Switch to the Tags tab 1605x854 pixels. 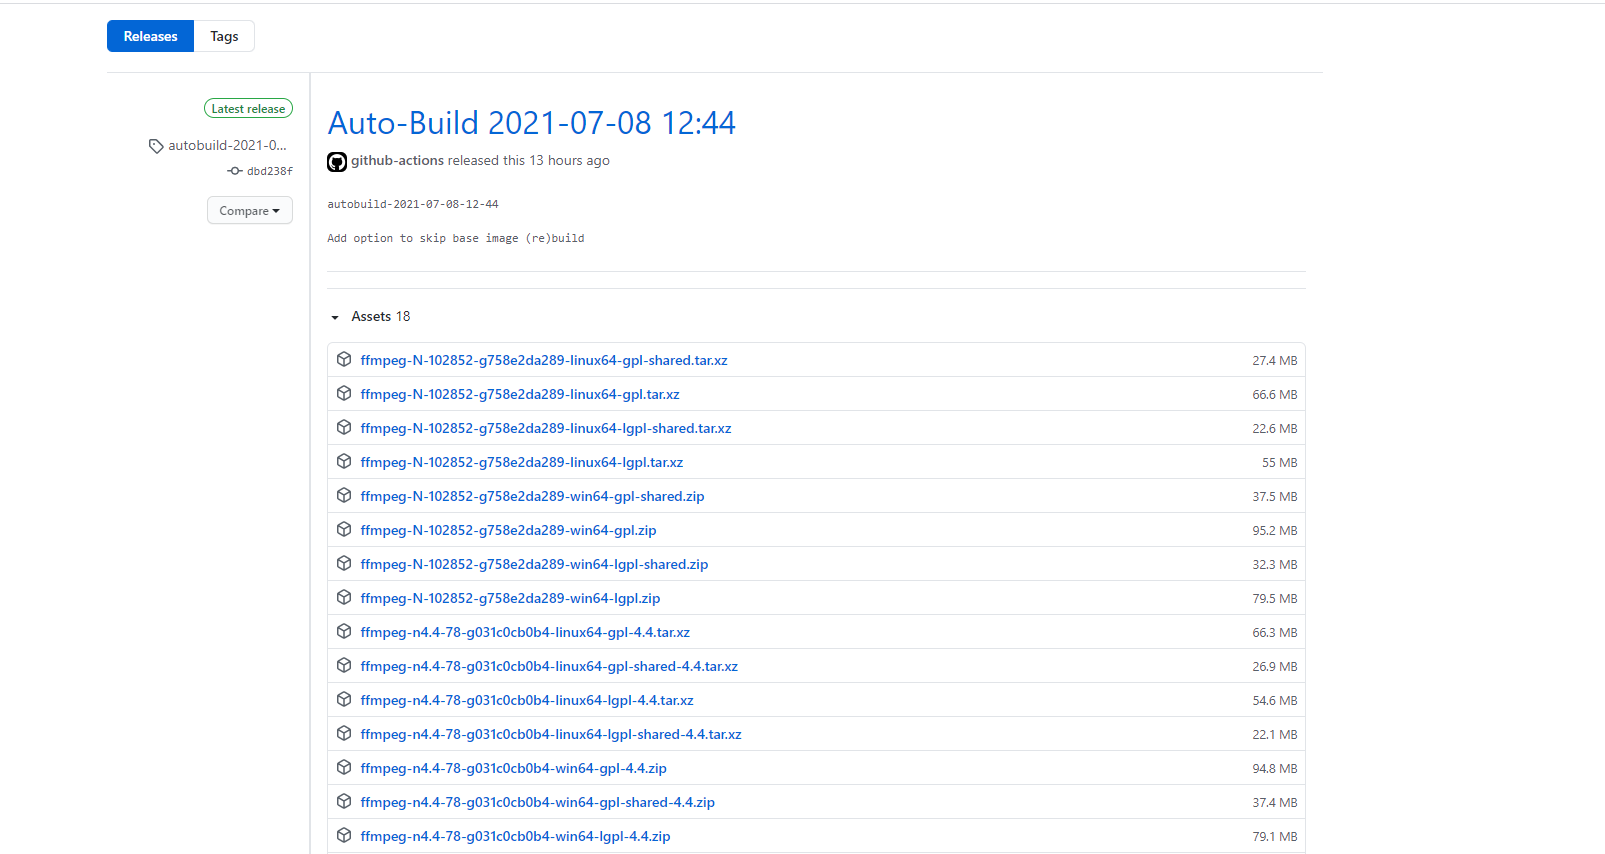point(224,36)
